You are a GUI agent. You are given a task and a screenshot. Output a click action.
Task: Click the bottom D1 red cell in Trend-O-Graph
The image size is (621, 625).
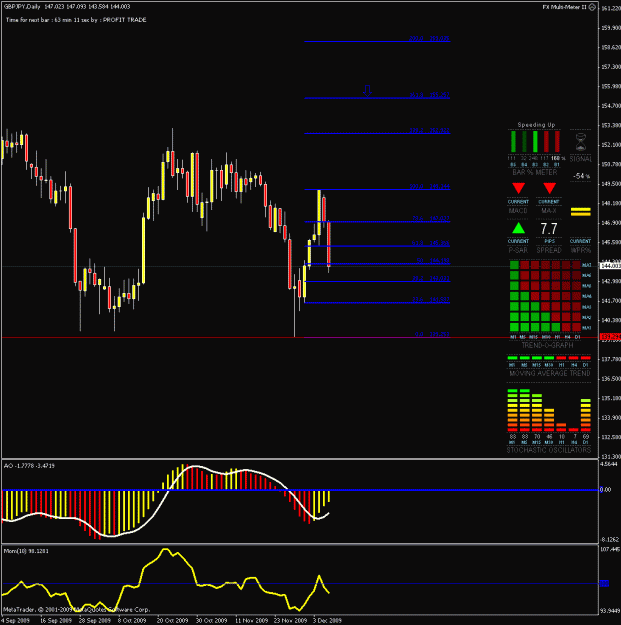tap(576, 327)
